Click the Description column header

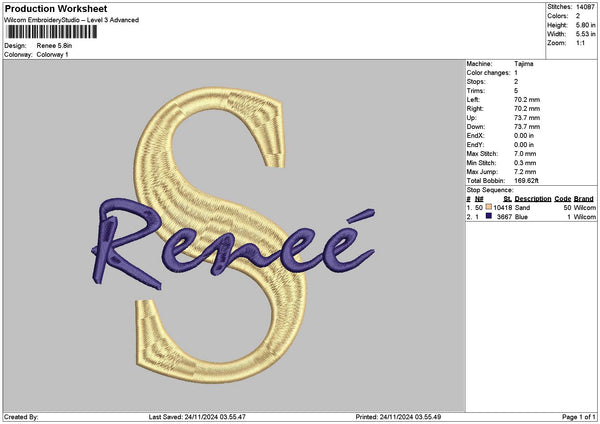533,199
